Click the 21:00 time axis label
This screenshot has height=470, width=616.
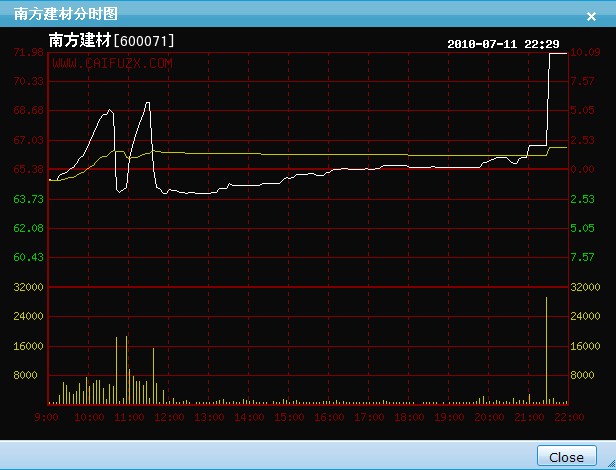pyautogui.click(x=530, y=416)
